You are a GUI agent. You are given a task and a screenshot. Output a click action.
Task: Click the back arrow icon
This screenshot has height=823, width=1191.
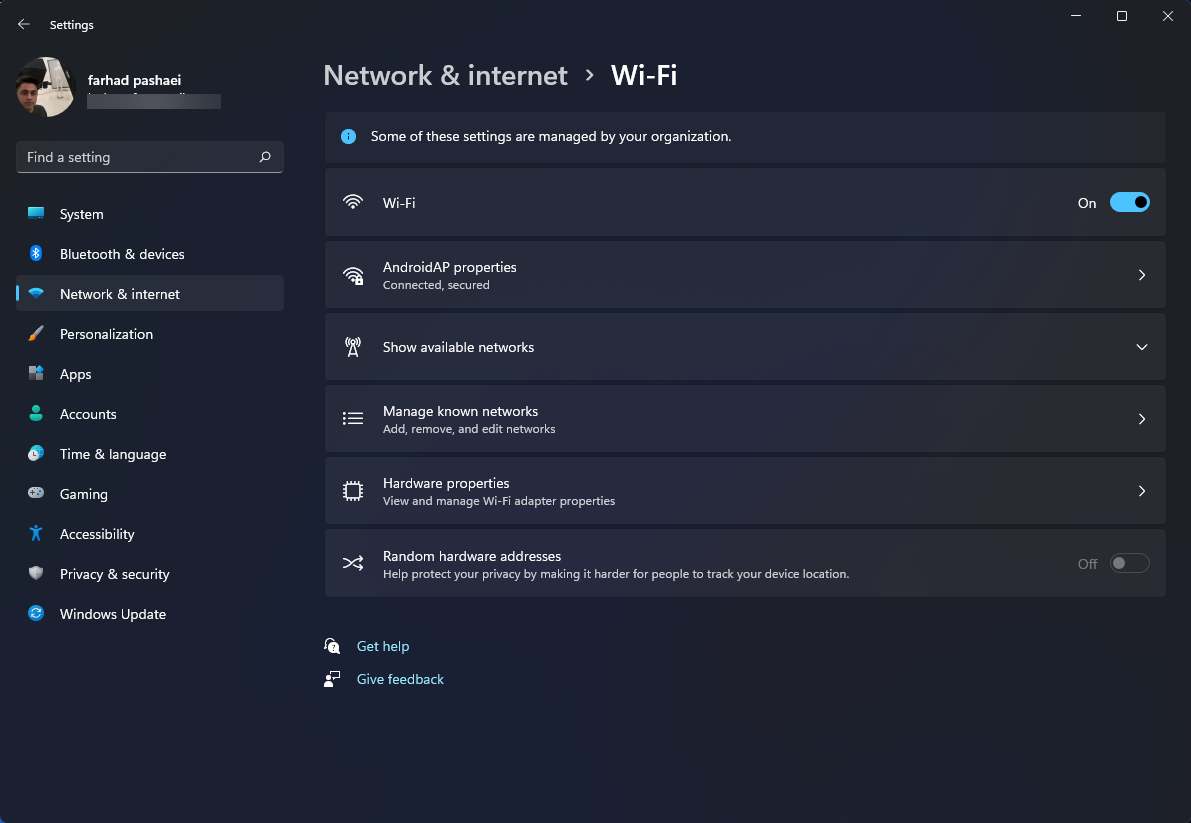tap(24, 24)
